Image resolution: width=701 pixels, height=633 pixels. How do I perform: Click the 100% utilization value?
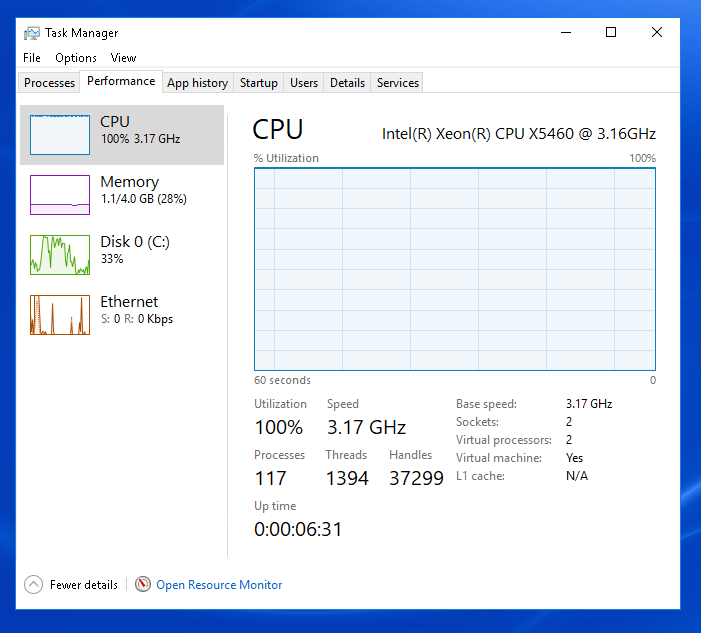click(x=279, y=427)
